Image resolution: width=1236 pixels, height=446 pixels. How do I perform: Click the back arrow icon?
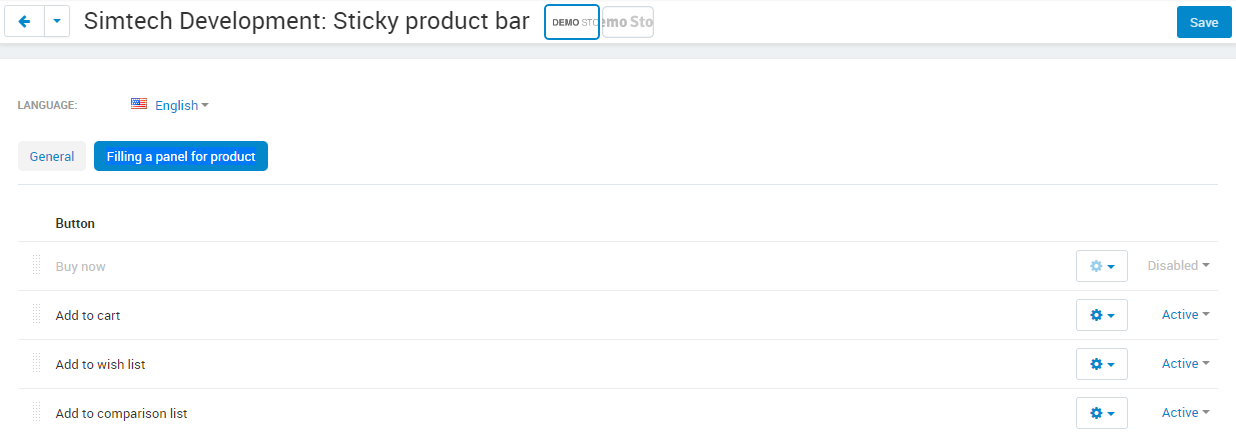(x=24, y=22)
